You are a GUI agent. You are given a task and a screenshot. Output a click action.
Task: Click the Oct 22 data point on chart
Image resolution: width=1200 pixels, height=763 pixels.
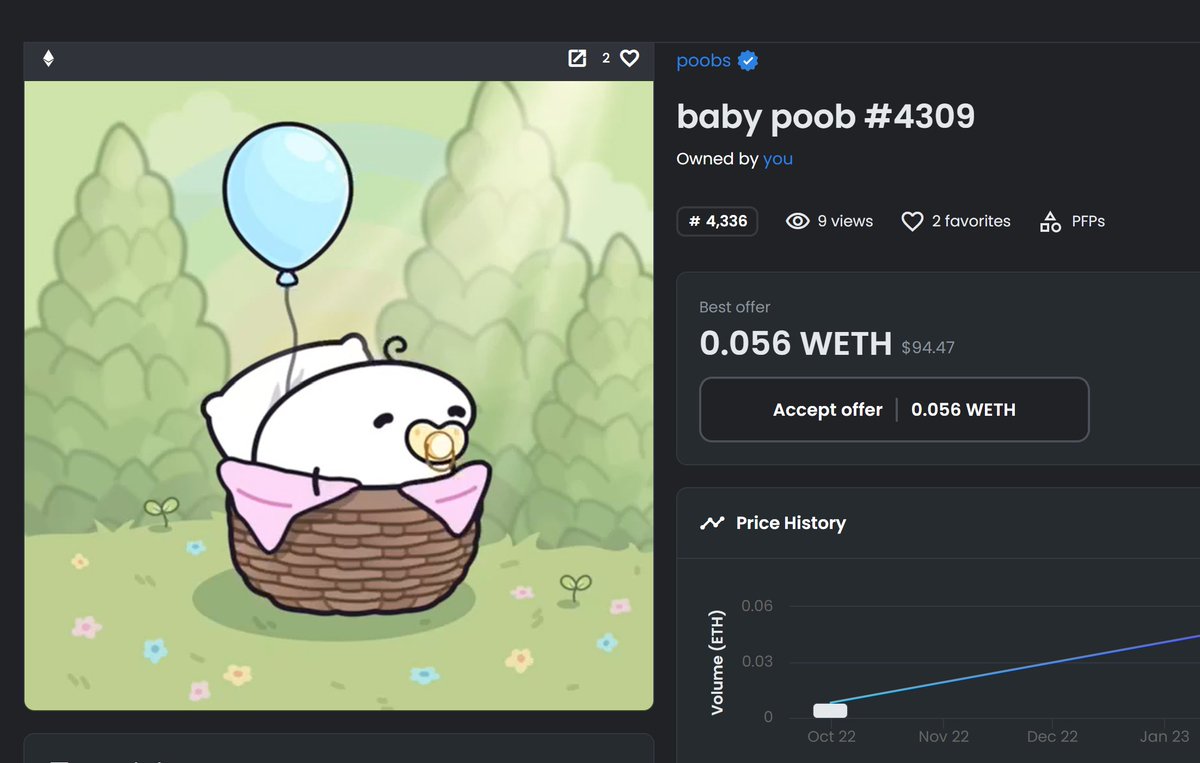click(830, 711)
